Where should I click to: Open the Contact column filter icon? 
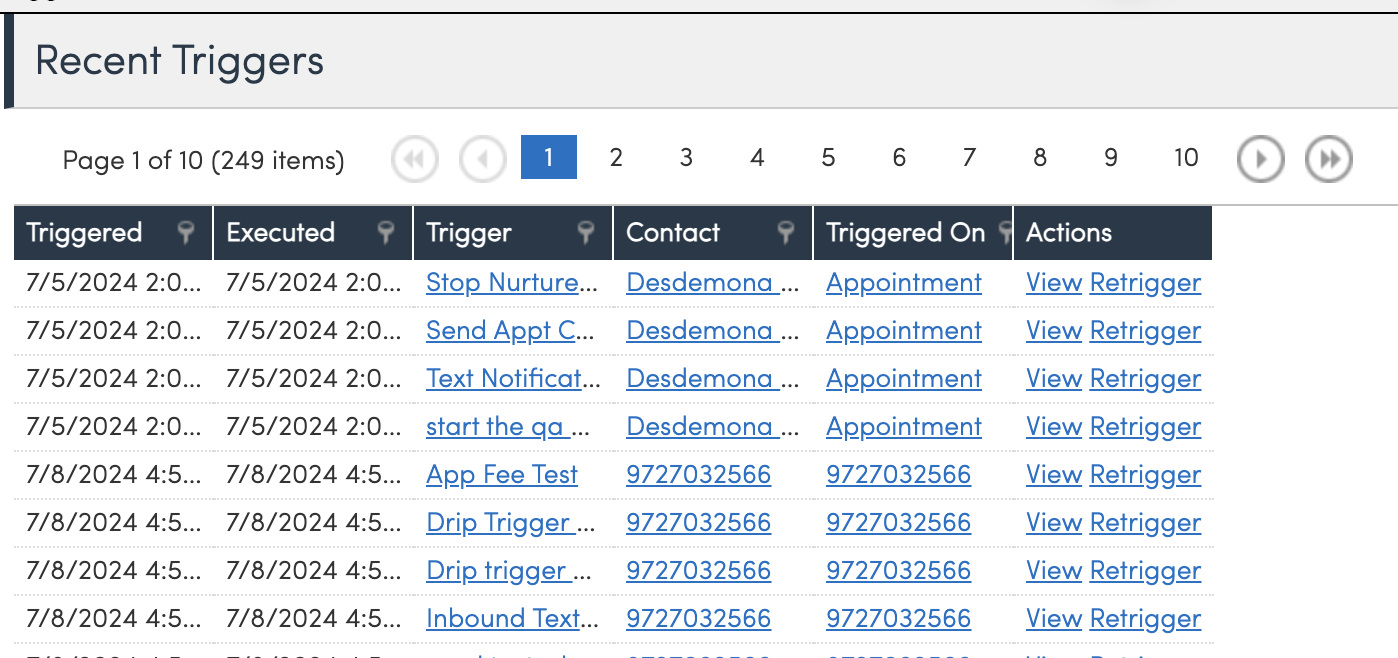click(786, 233)
